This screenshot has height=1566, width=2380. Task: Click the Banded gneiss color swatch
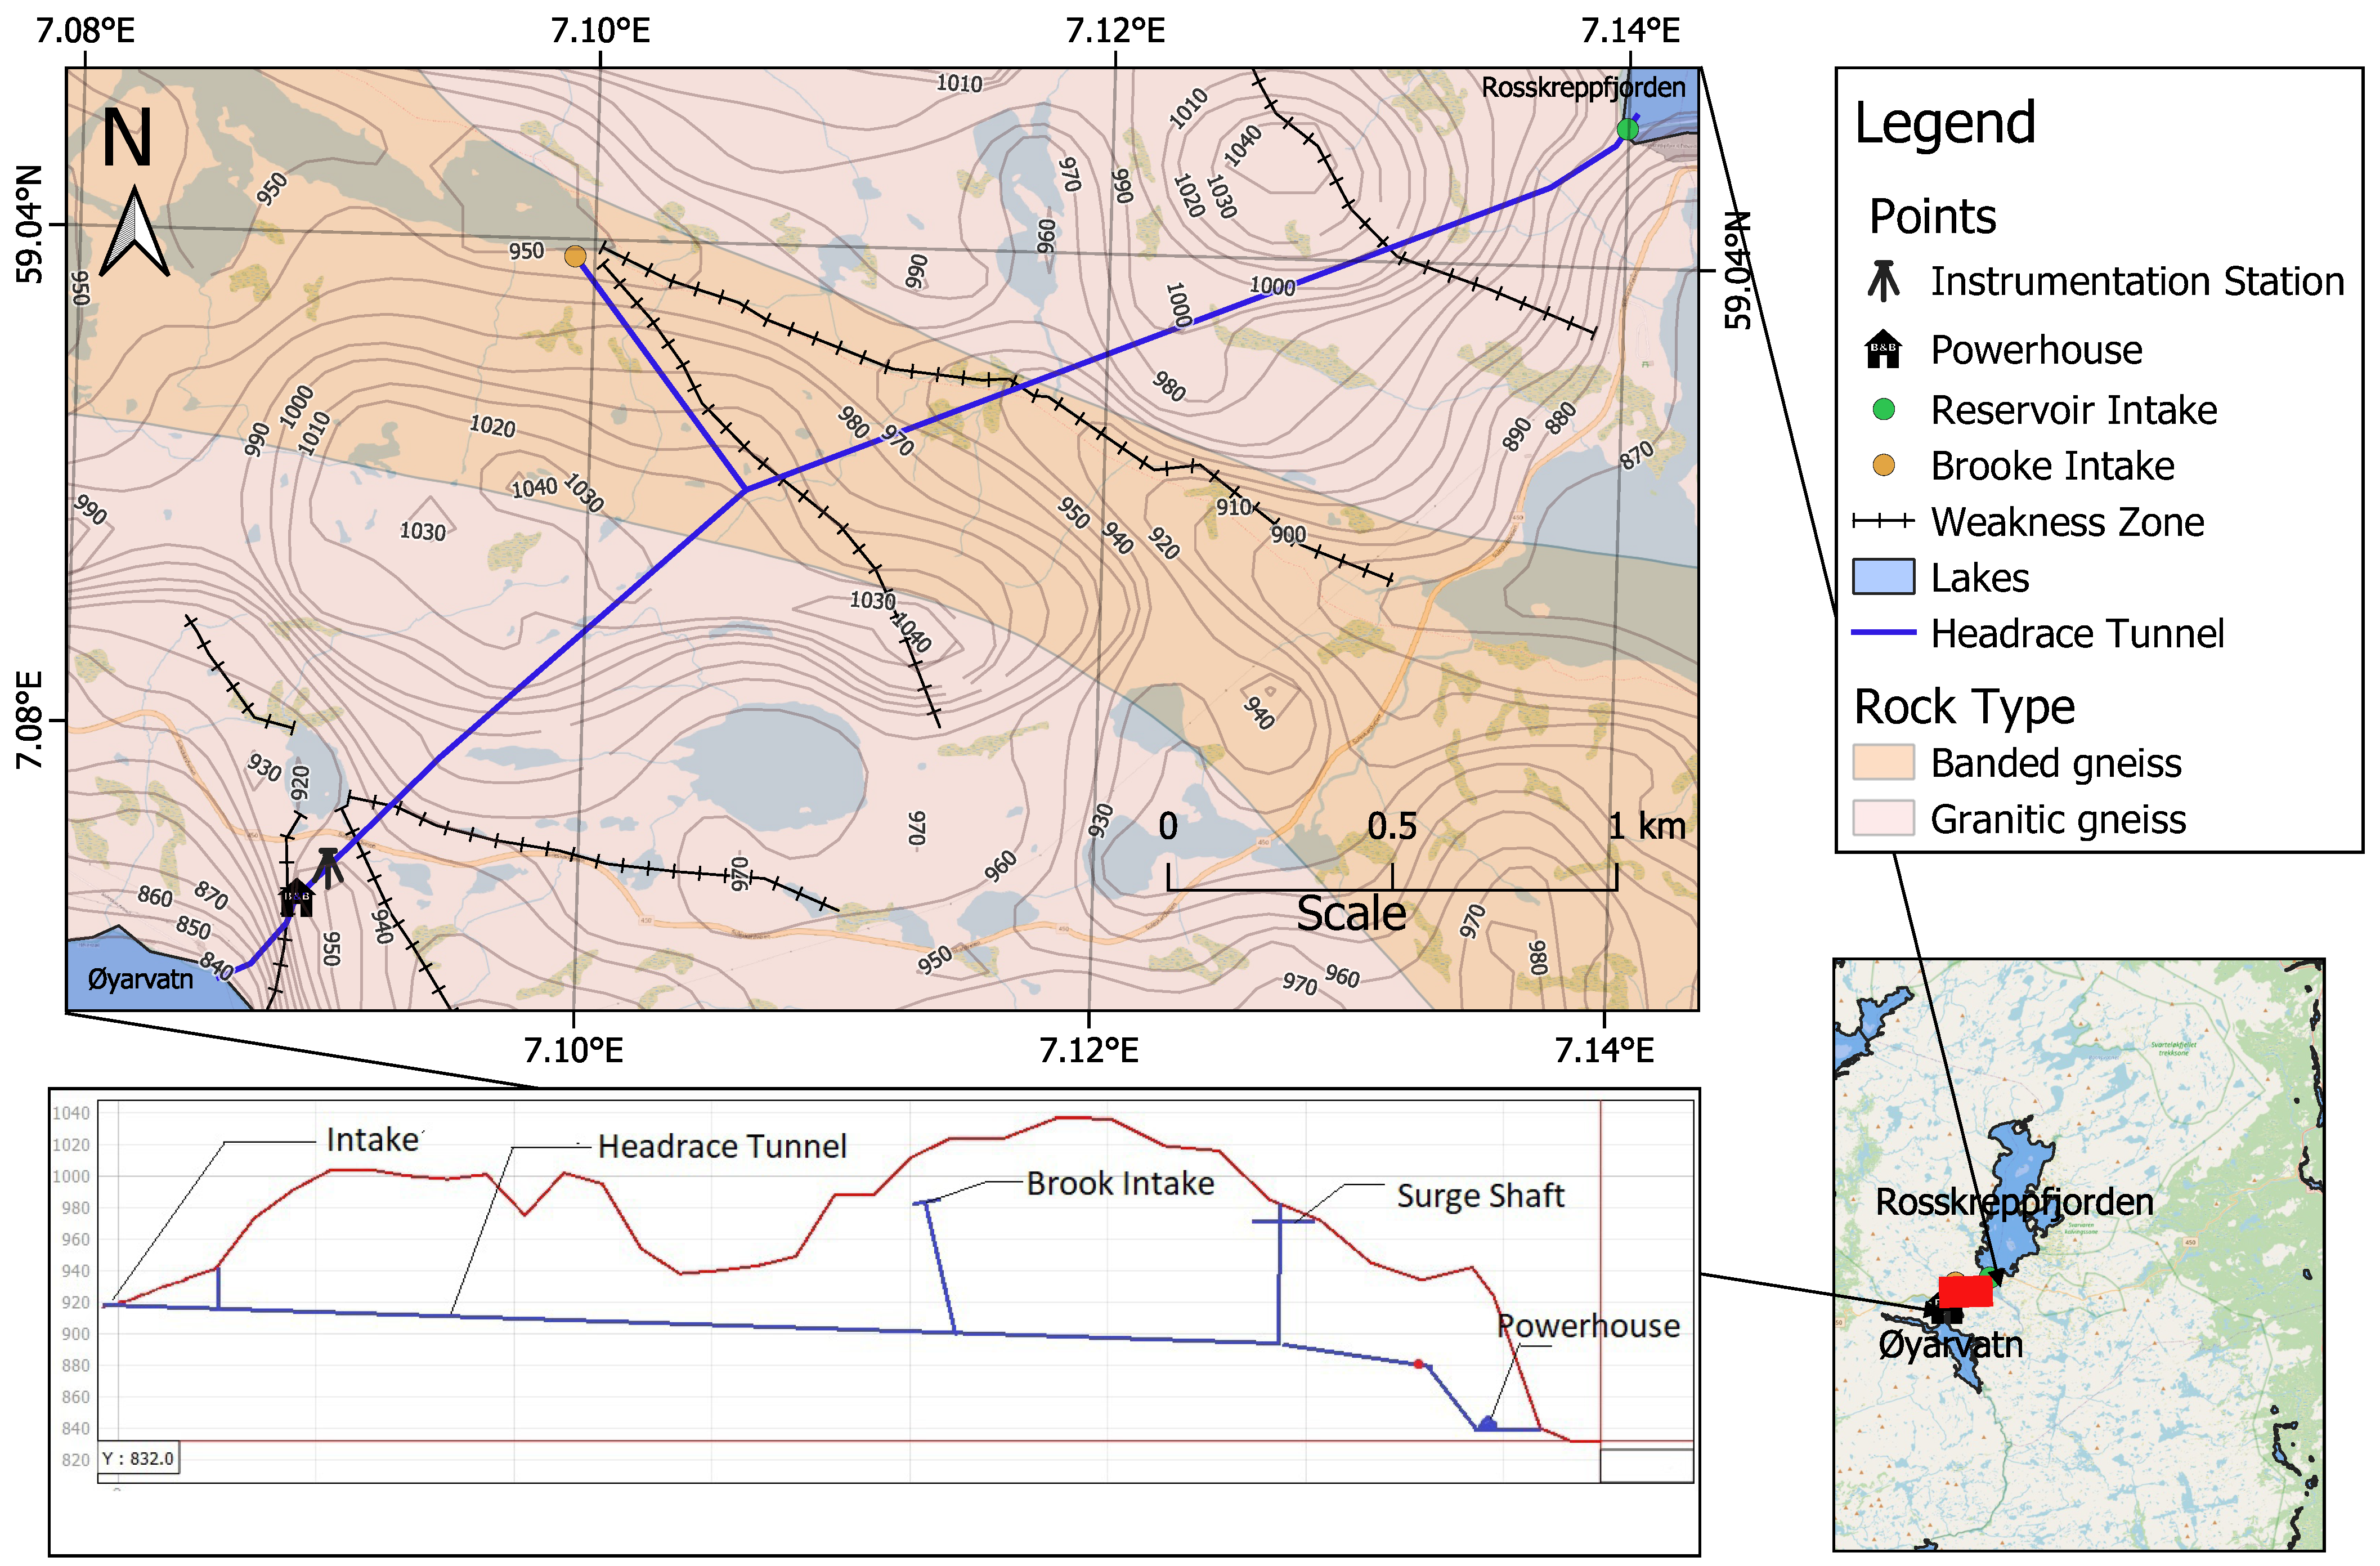coord(1883,763)
